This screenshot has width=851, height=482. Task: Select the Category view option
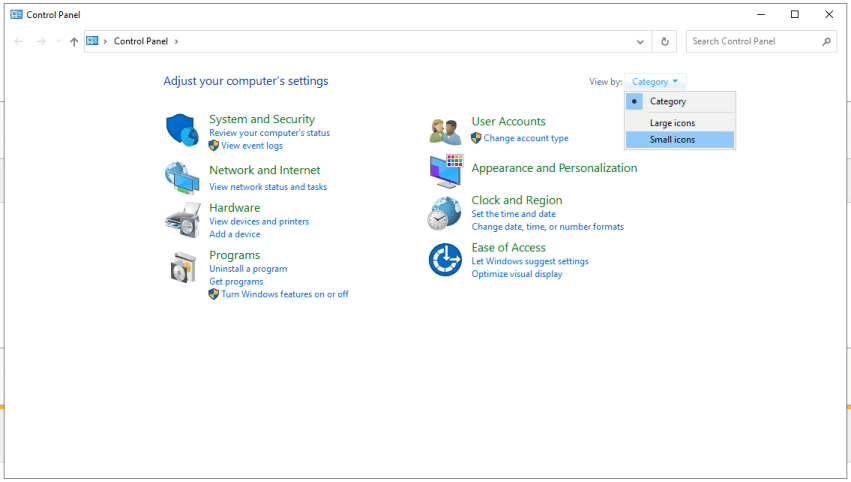[x=667, y=101]
